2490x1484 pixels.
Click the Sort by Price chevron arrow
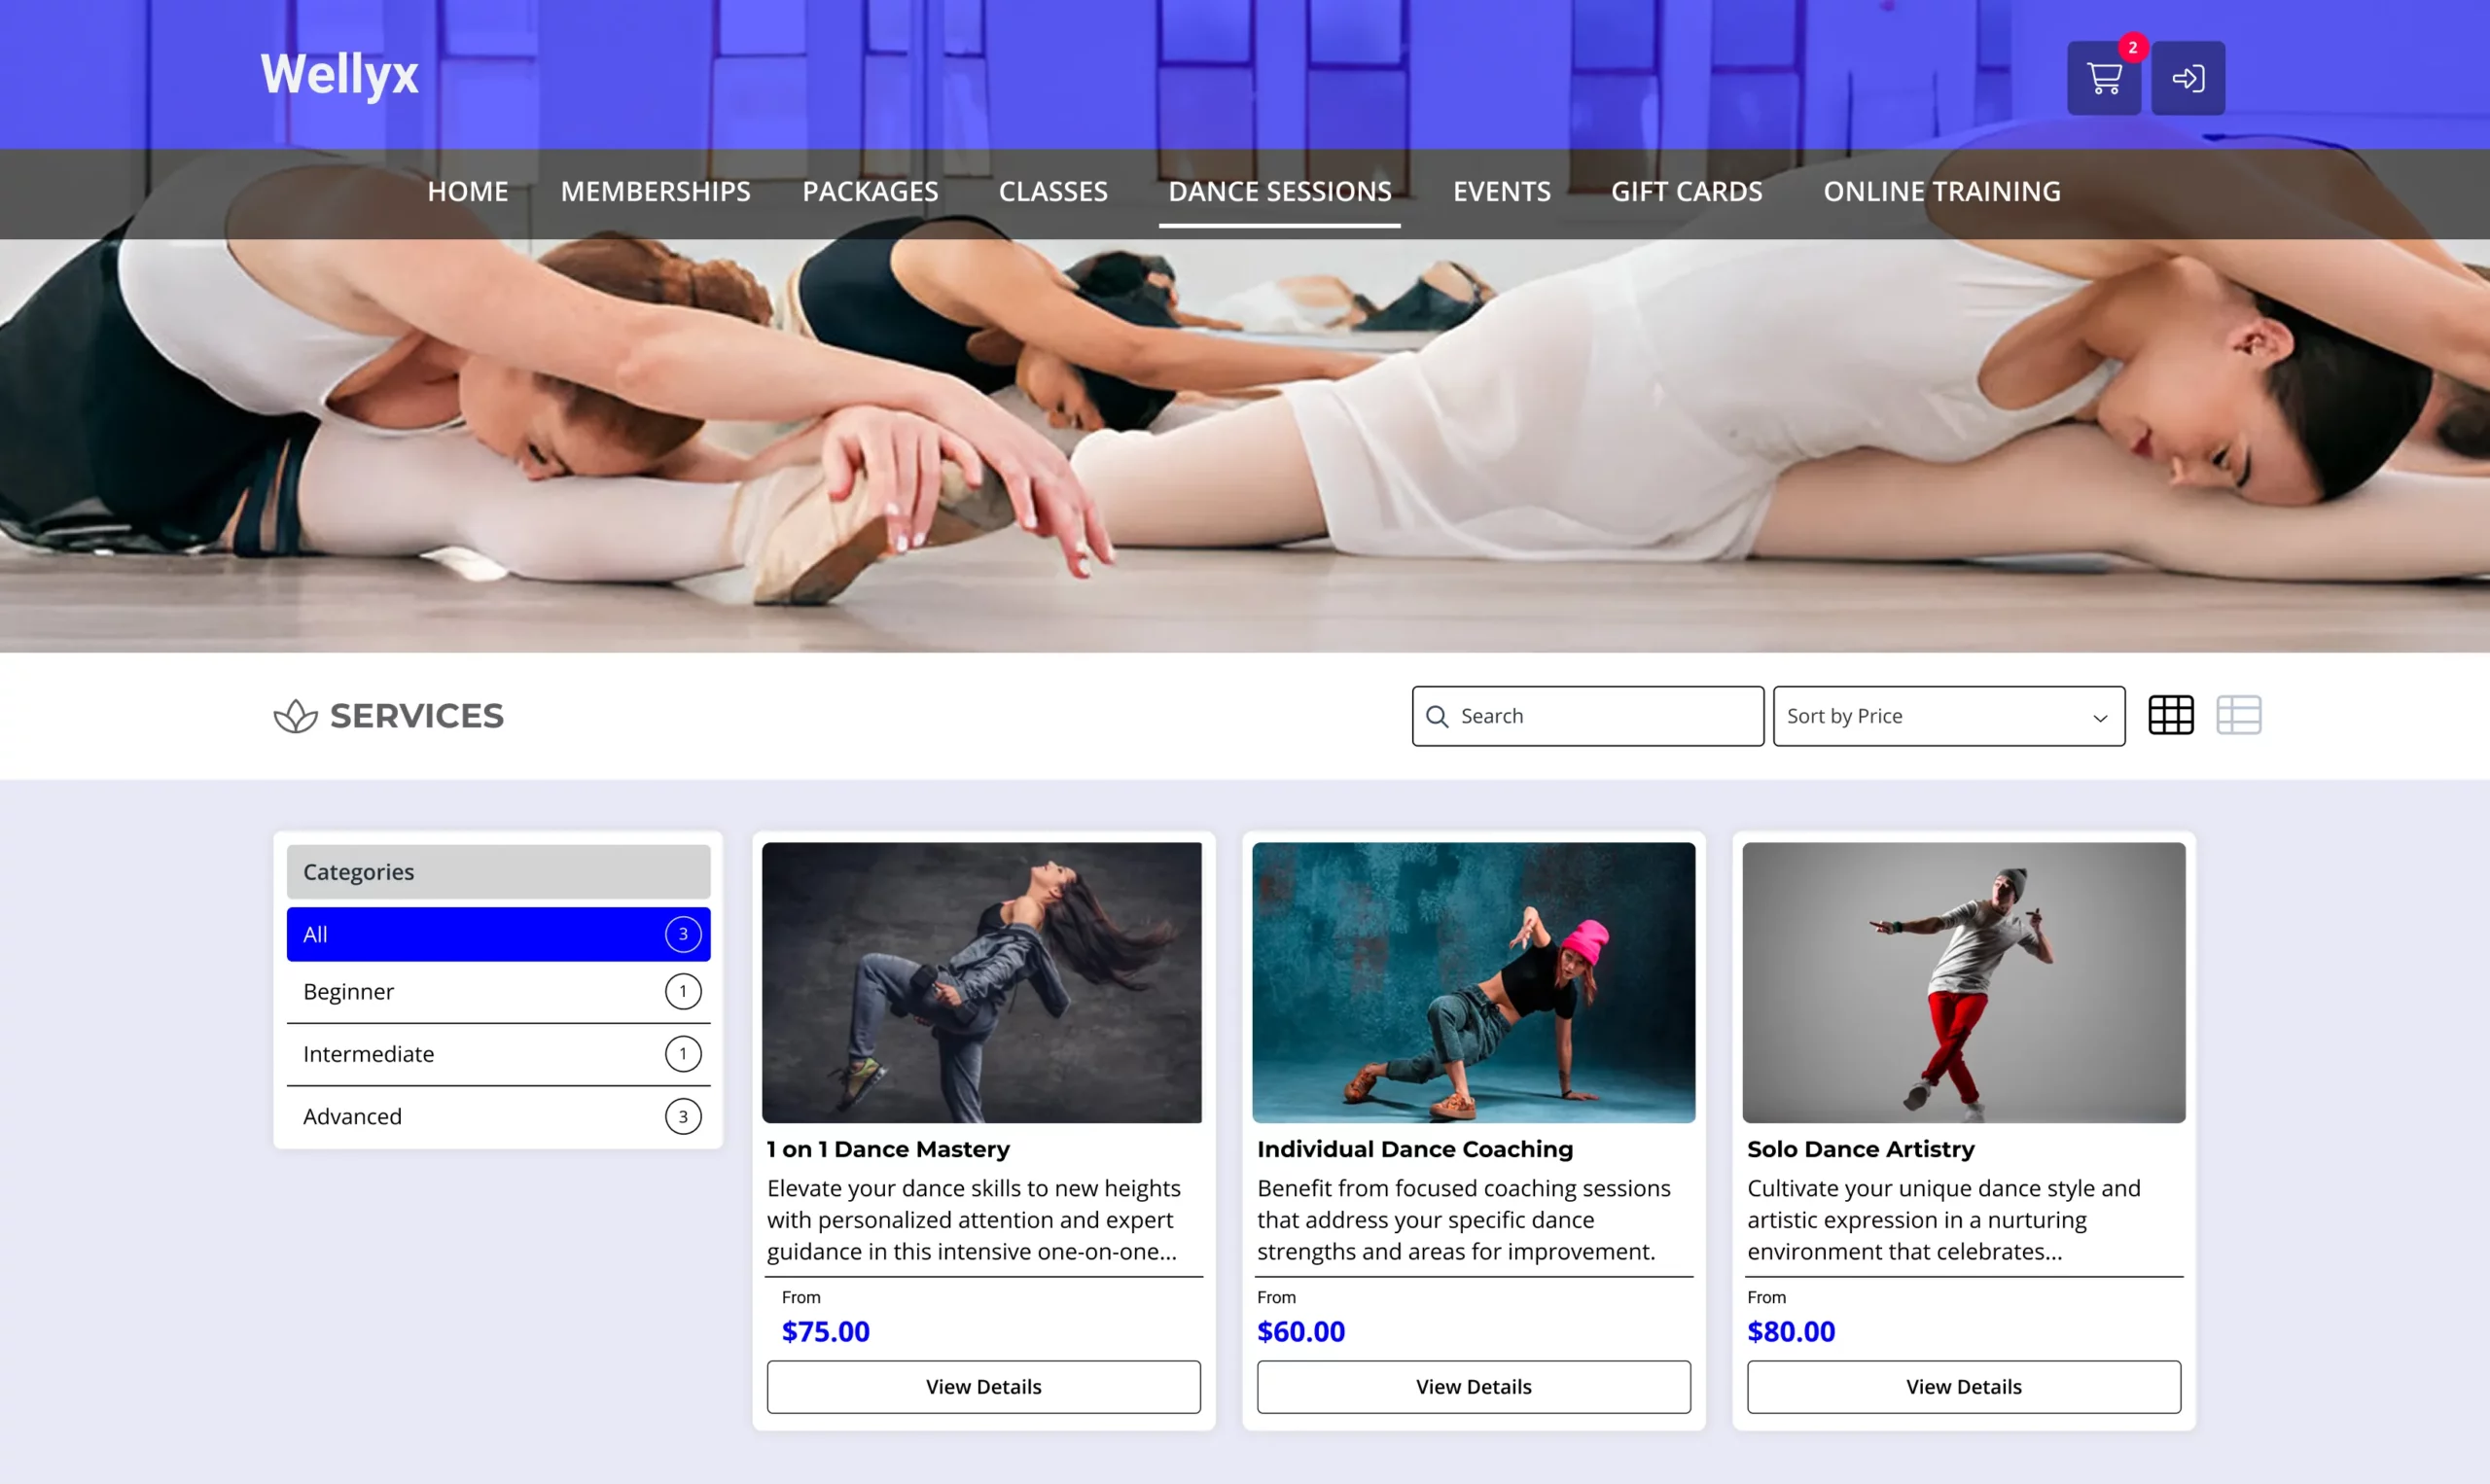tap(2100, 717)
